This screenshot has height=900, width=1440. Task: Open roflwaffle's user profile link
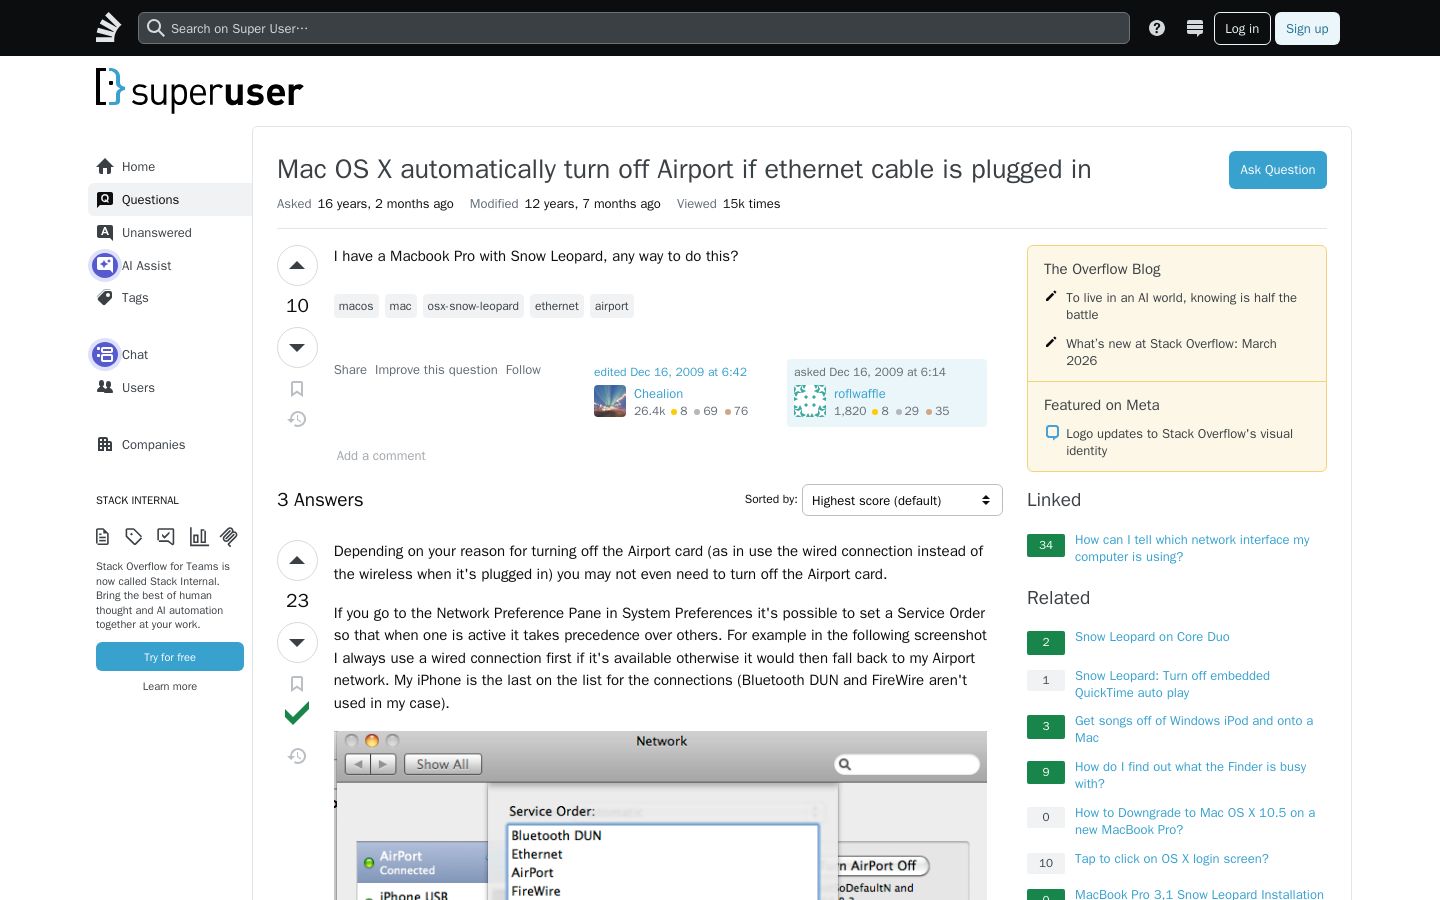tap(860, 394)
